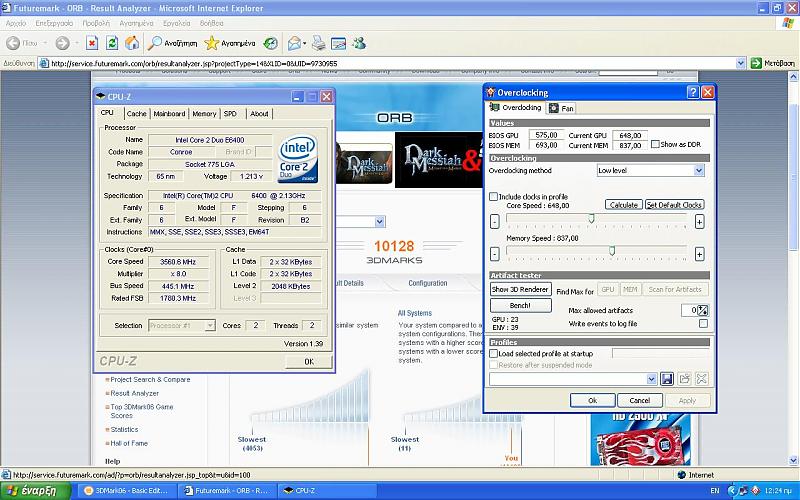Open the About tab in CPU-Z
This screenshot has height=500, width=800.
[259, 114]
